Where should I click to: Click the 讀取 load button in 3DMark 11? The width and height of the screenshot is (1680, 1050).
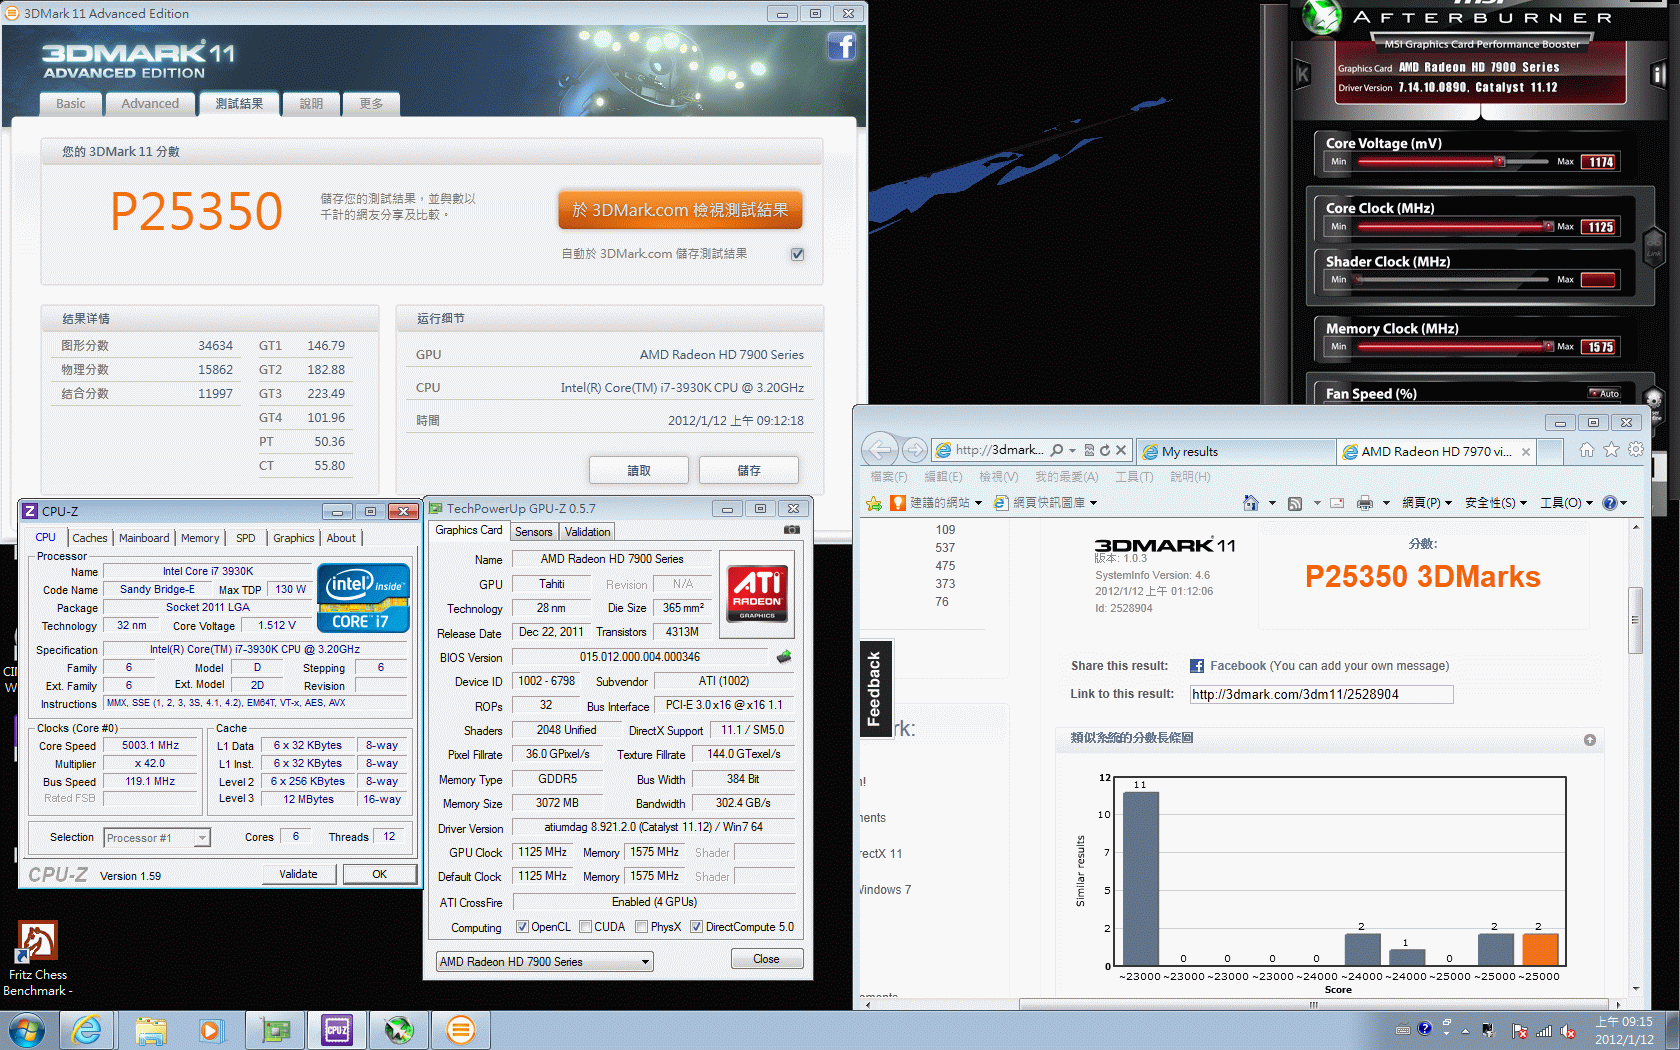[639, 470]
